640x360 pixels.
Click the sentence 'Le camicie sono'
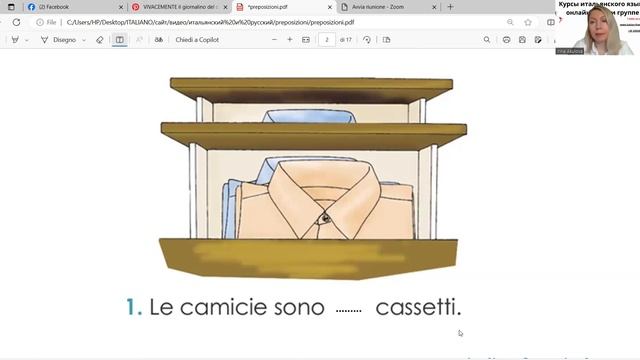click(x=237, y=307)
